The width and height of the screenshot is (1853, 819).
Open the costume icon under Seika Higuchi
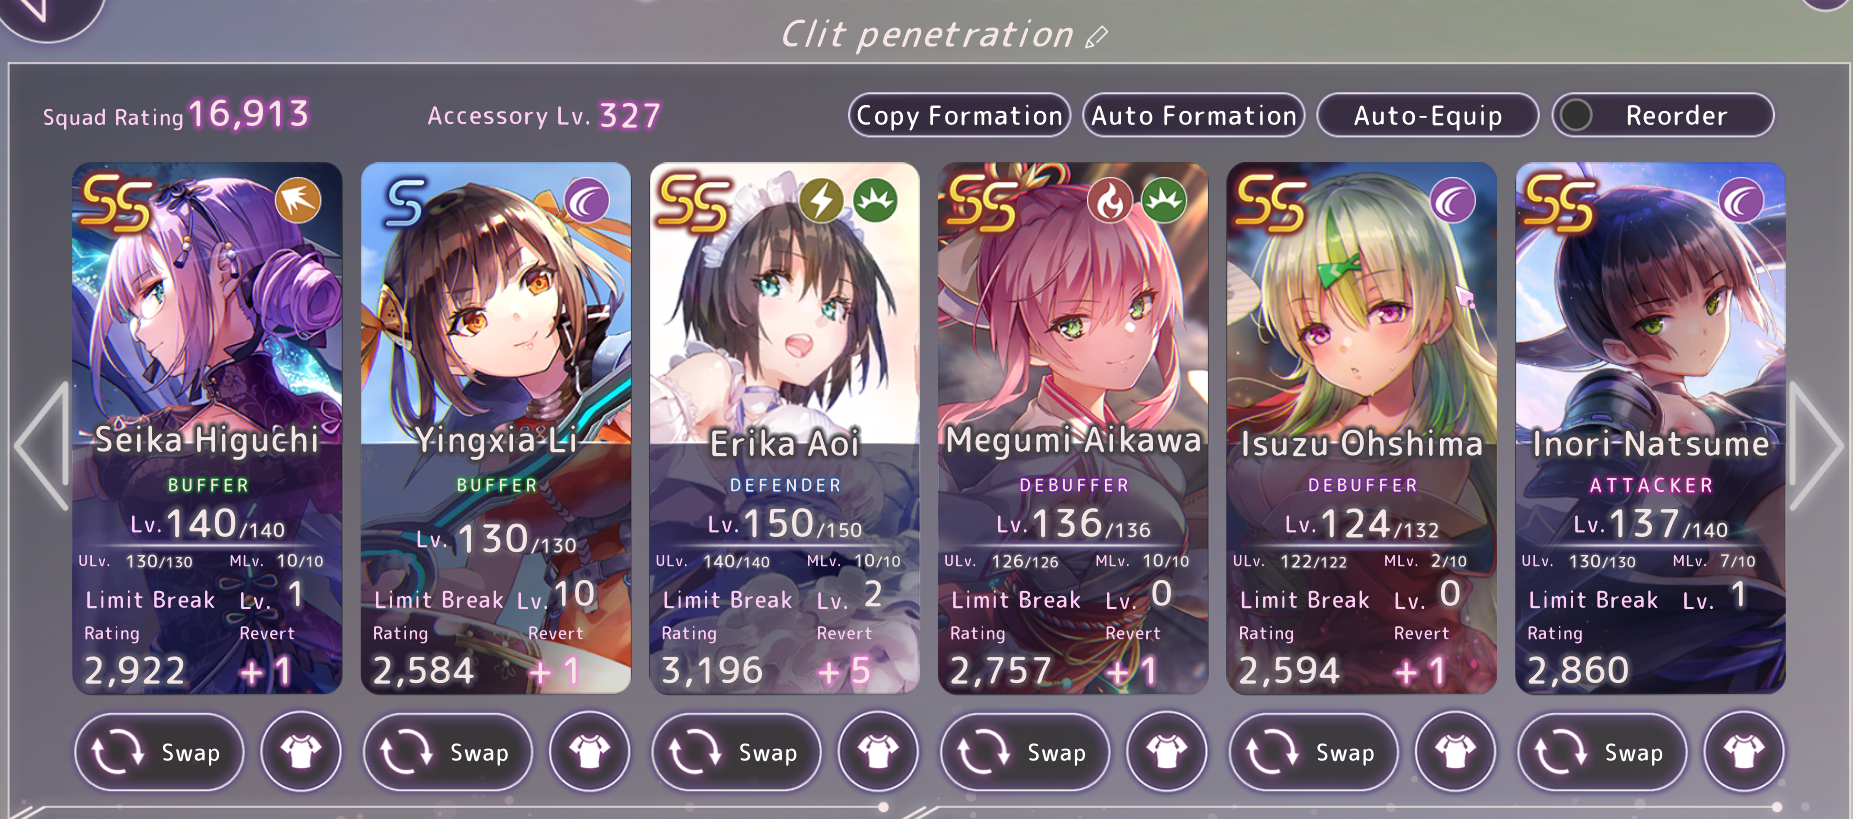[301, 752]
